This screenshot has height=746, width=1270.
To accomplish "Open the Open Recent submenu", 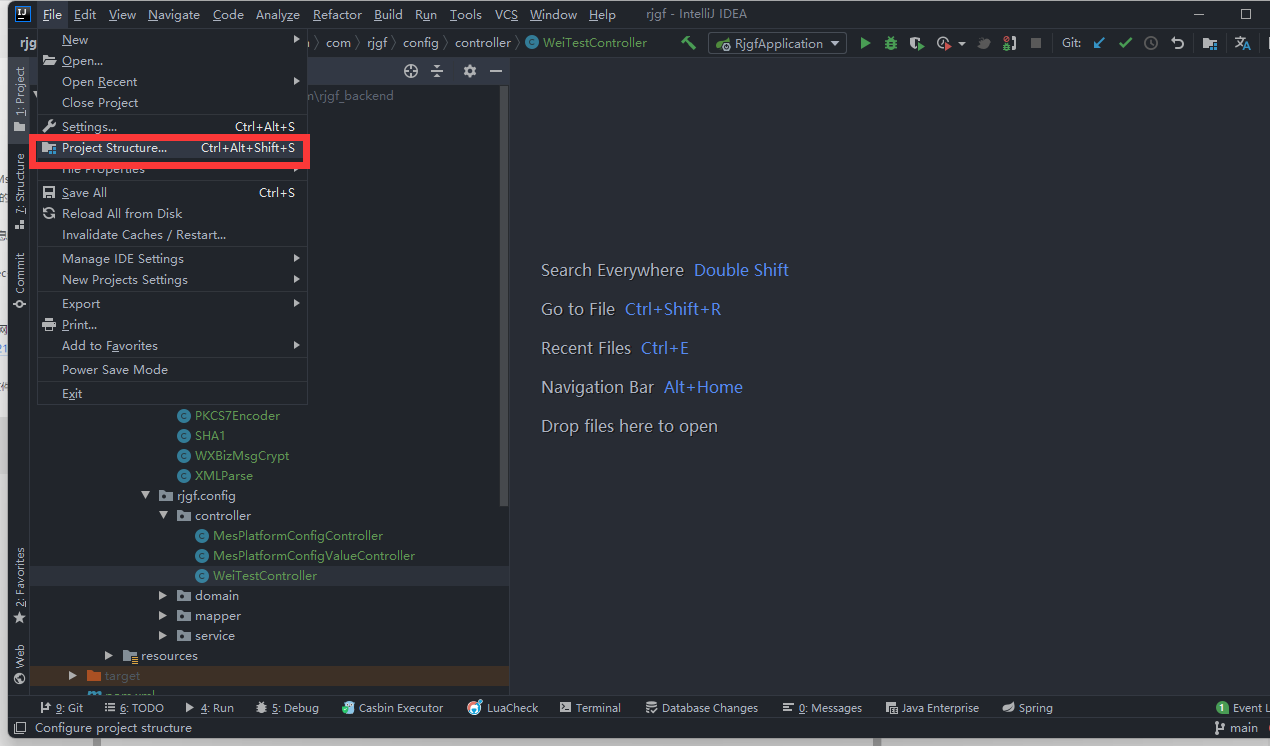I will pyautogui.click(x=172, y=82).
